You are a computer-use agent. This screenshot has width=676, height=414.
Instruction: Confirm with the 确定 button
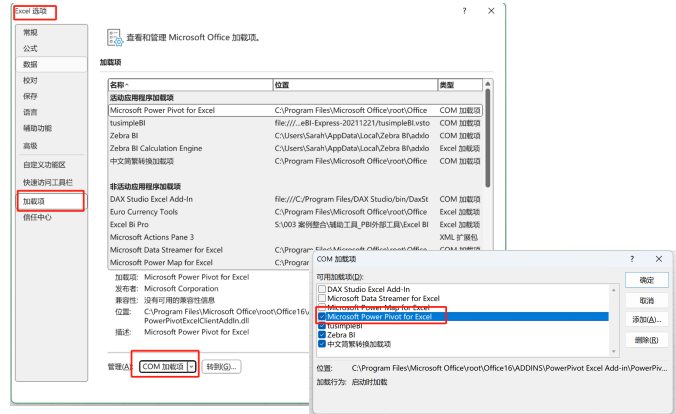point(647,280)
